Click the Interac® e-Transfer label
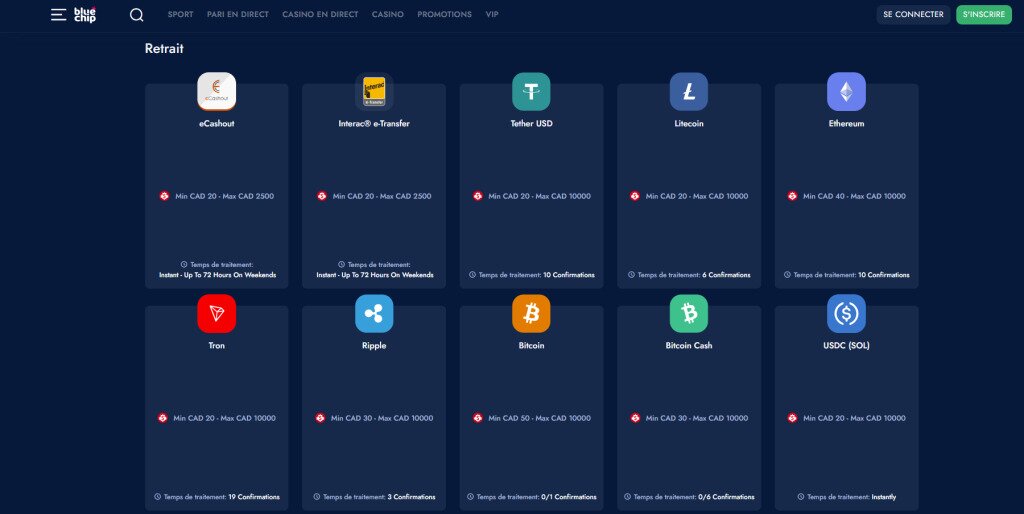The height and width of the screenshot is (514, 1024). [374, 123]
